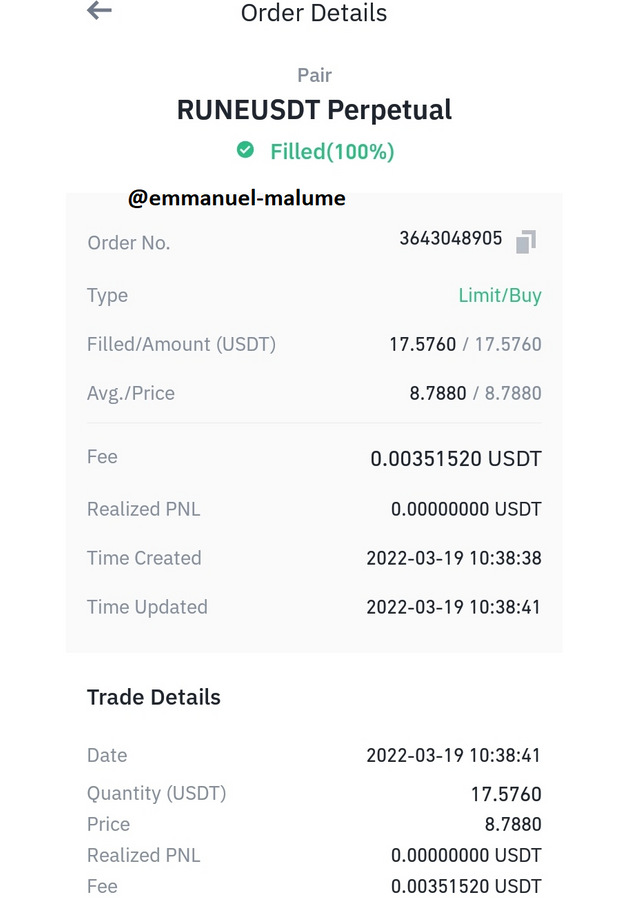
Task: Copy the order number with copy icon
Action: click(x=526, y=241)
